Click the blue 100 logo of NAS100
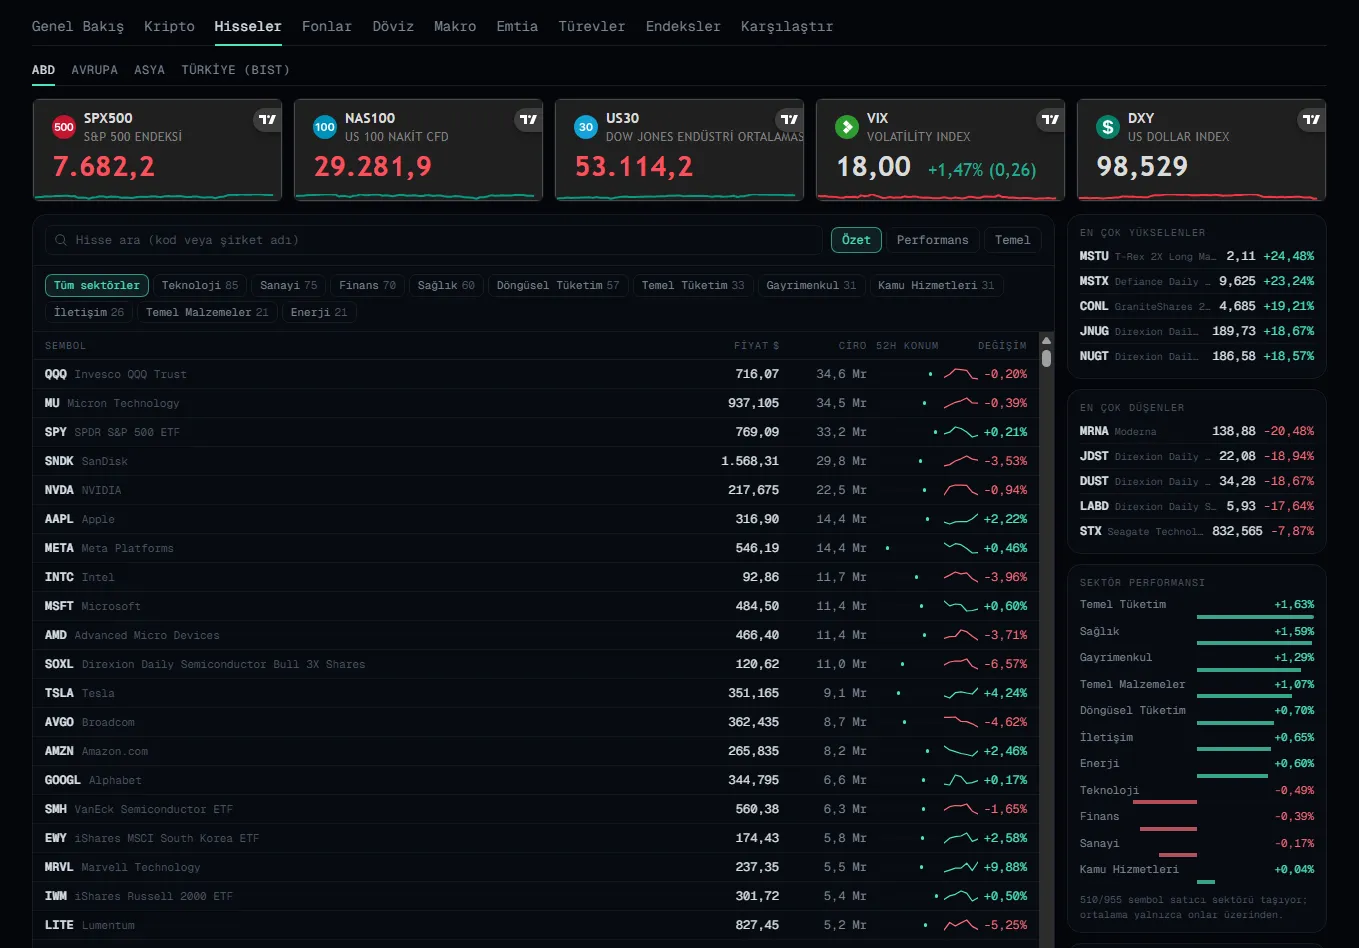The height and width of the screenshot is (948, 1359). (x=325, y=127)
